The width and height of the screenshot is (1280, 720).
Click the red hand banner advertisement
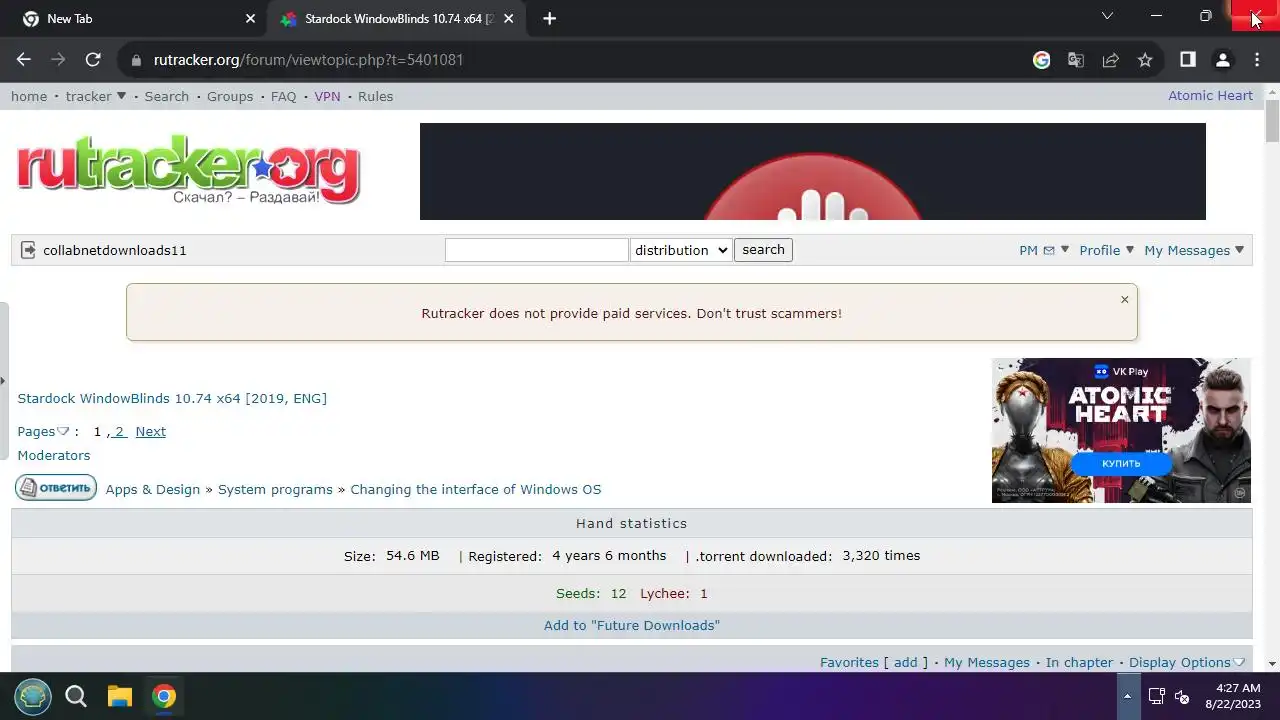[x=813, y=171]
